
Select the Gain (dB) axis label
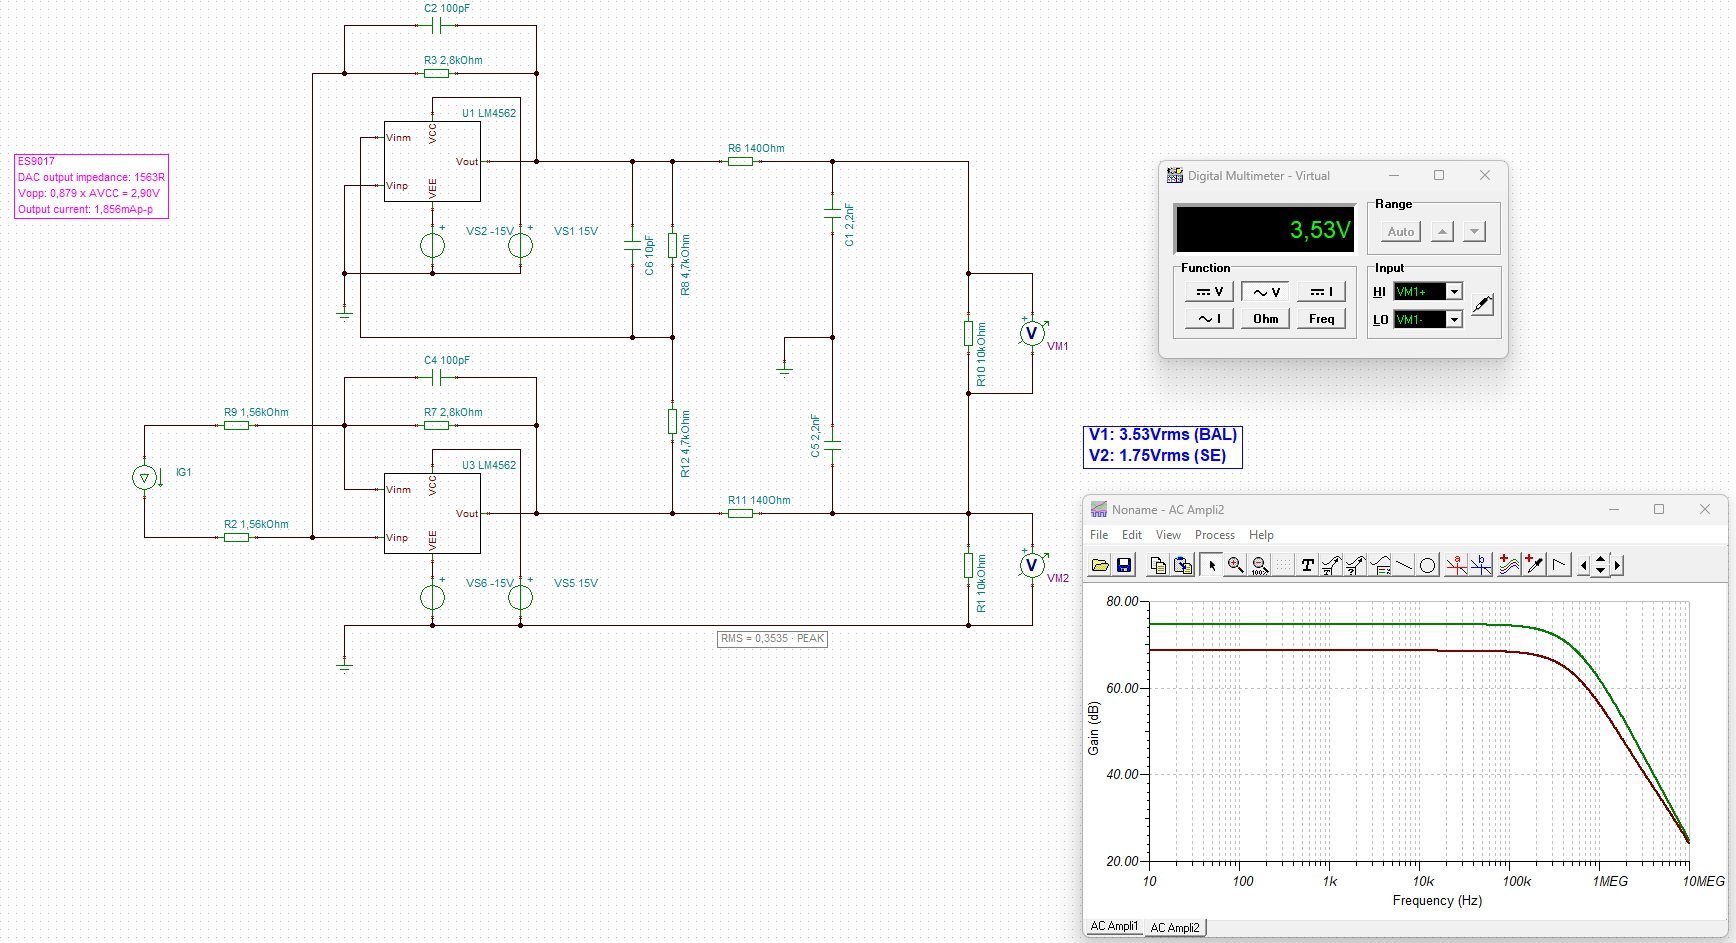click(x=1093, y=728)
